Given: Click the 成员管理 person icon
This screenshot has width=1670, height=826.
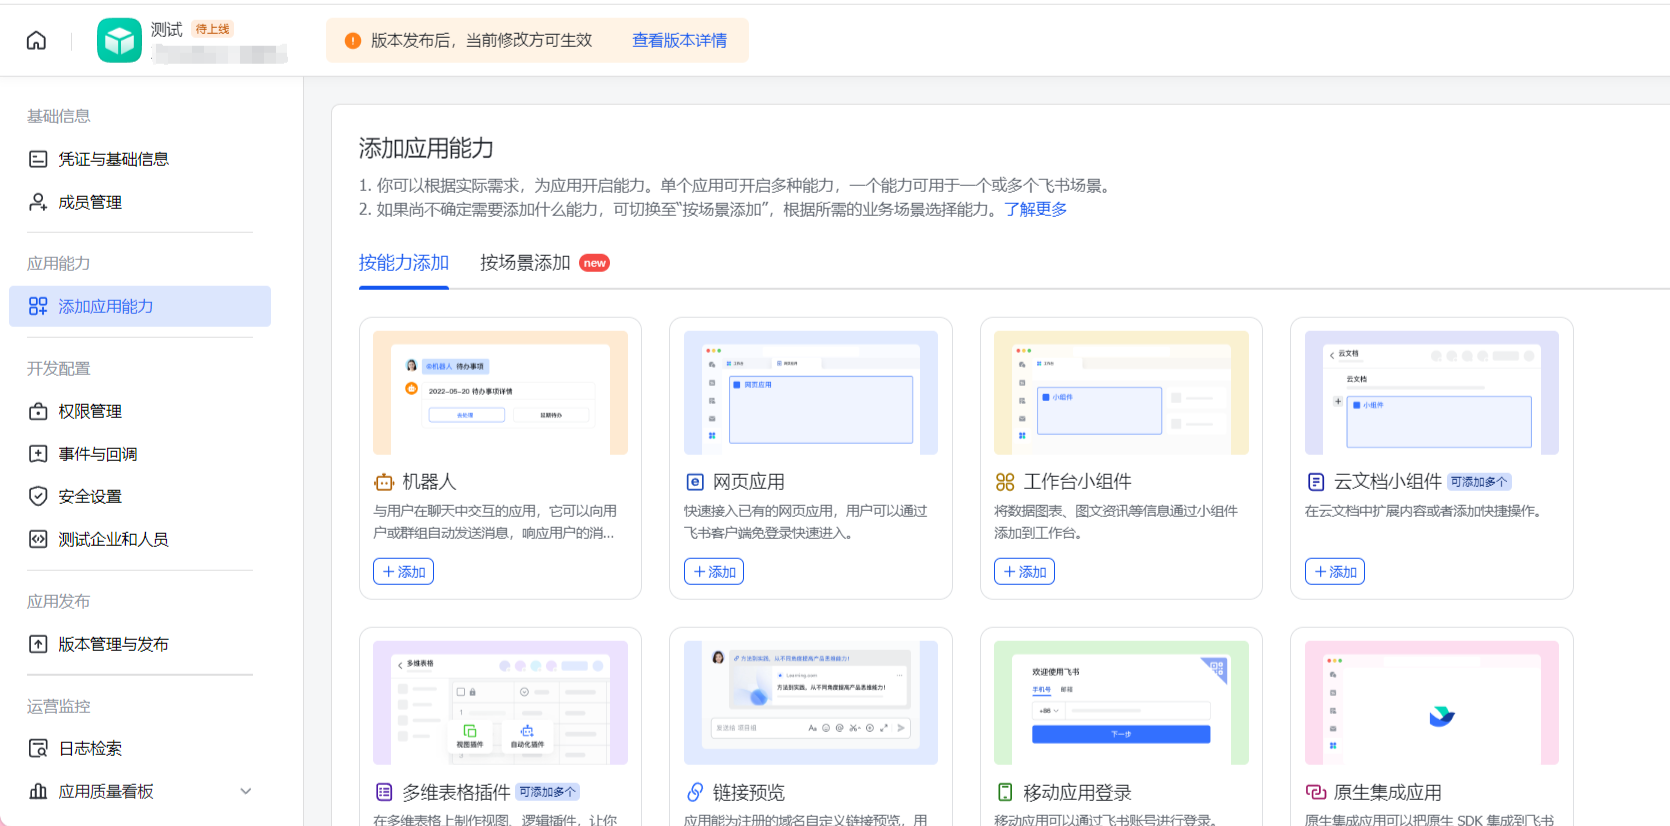Looking at the screenshot, I should [38, 202].
